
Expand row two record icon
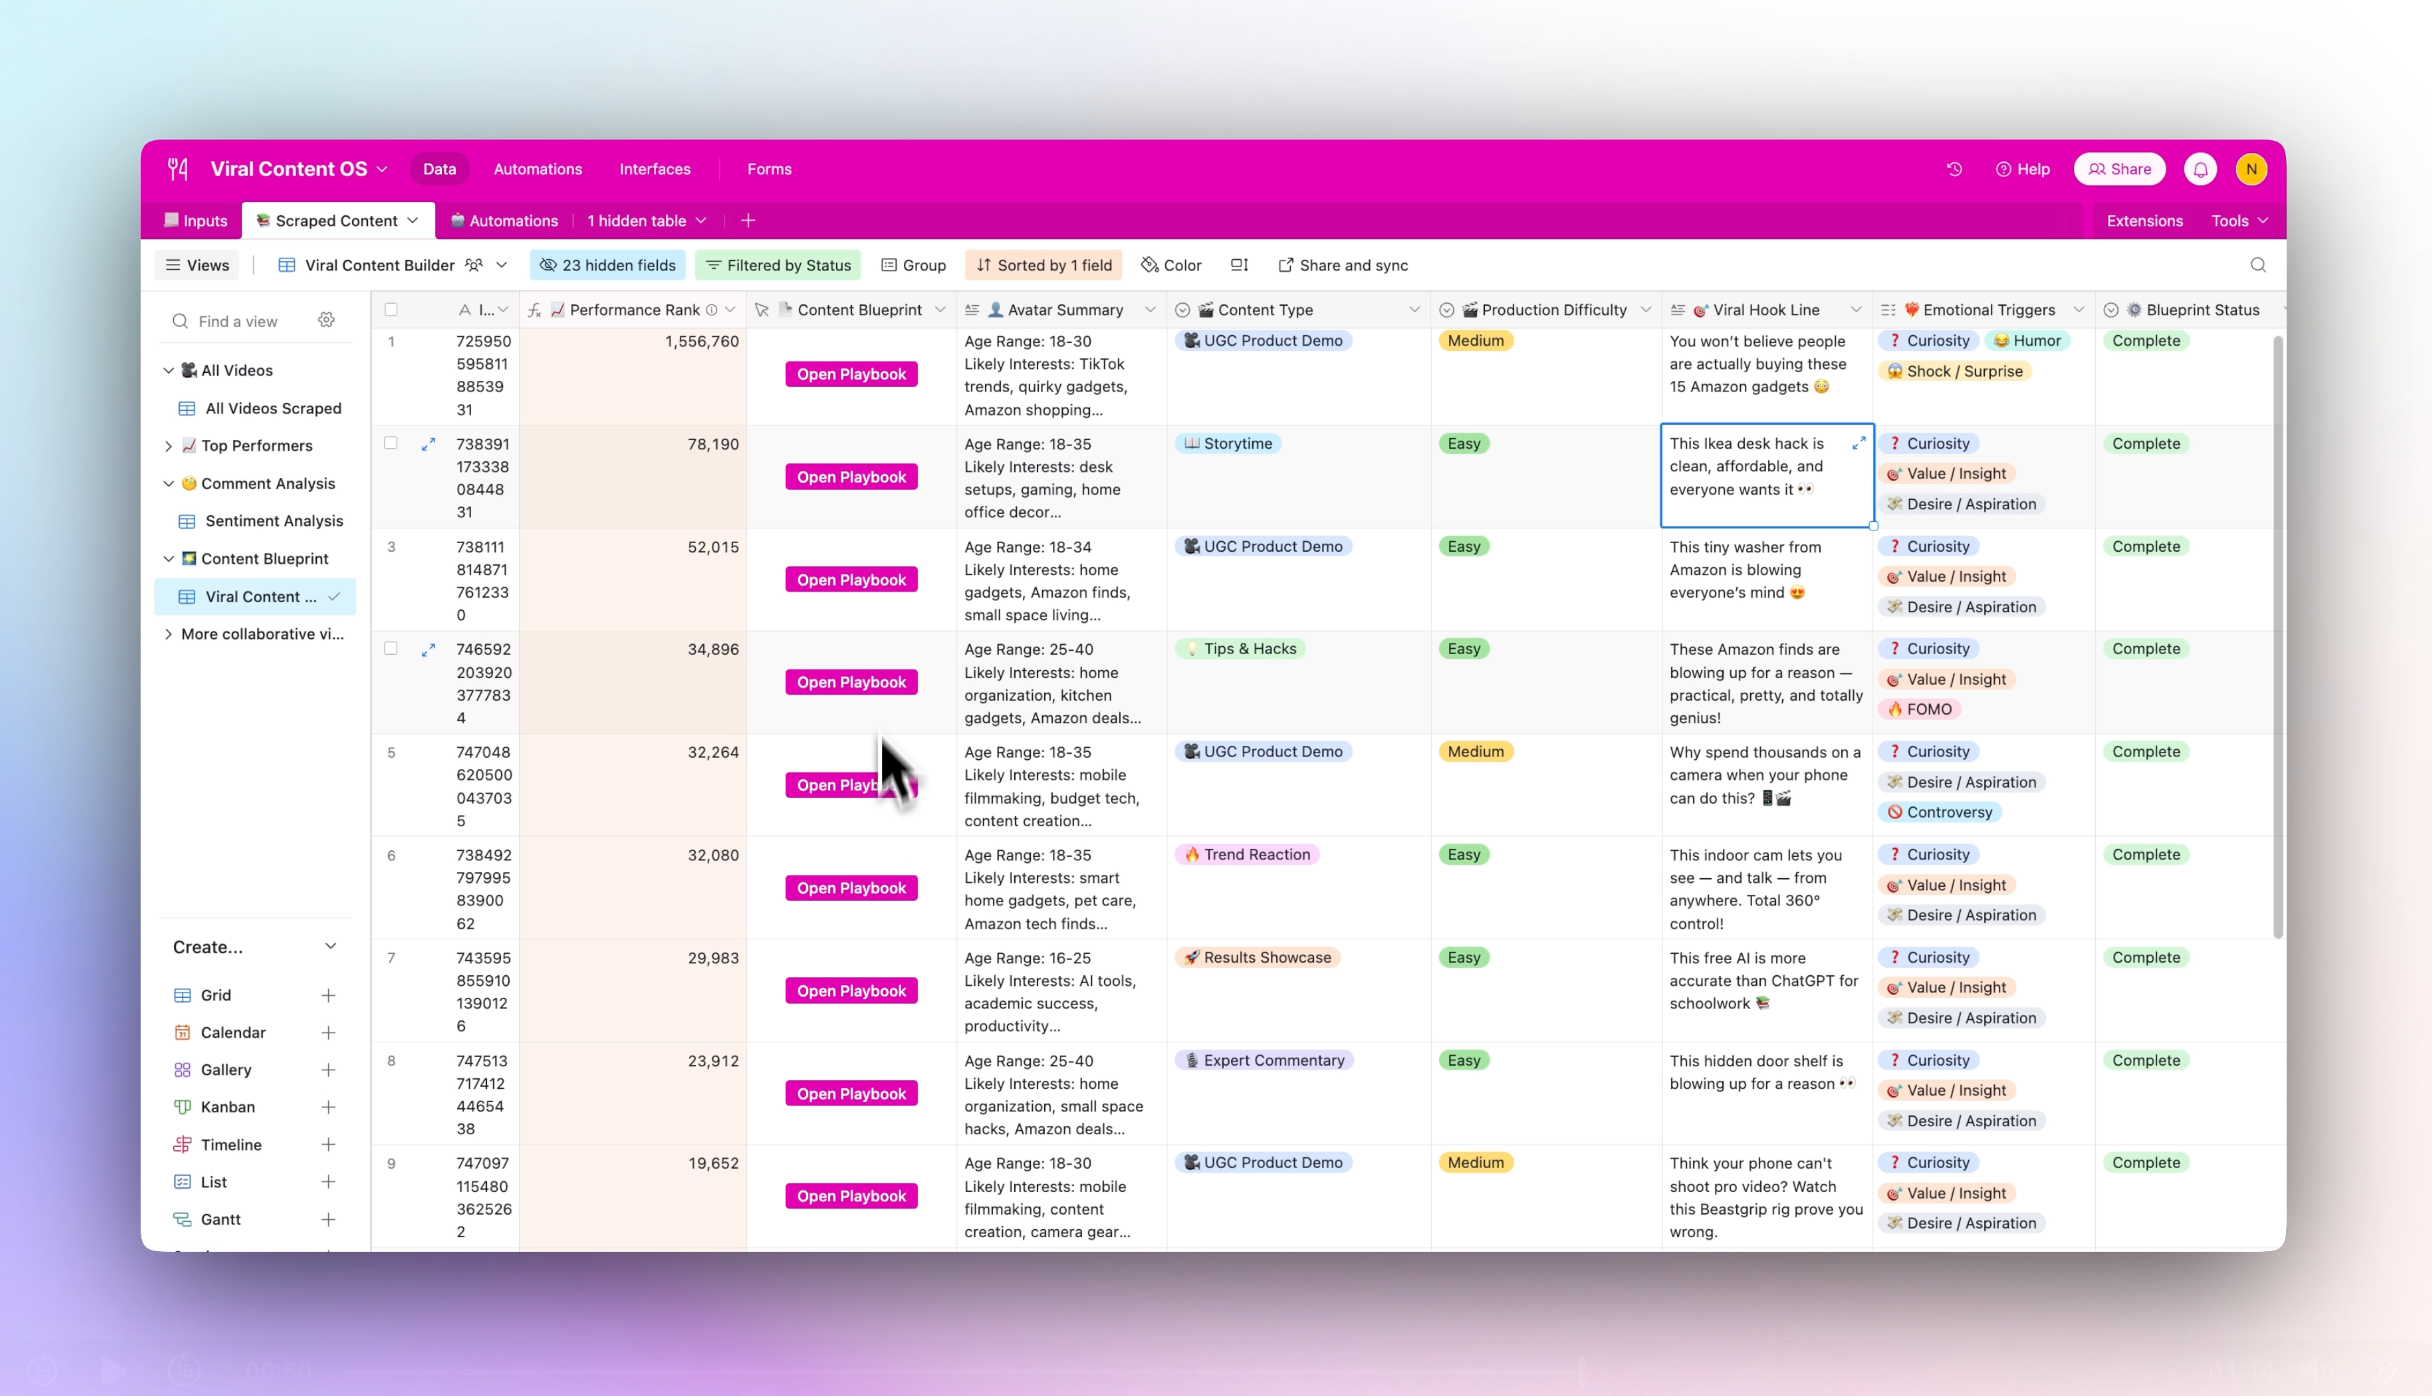pyautogui.click(x=428, y=444)
